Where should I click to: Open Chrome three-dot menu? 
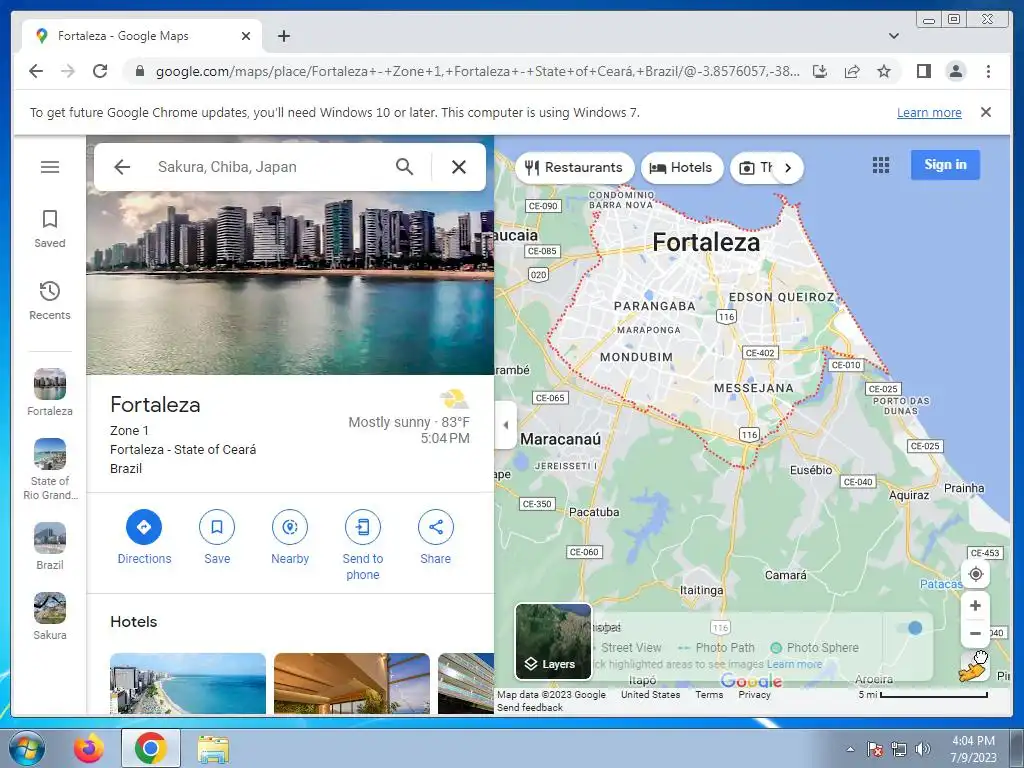988,71
